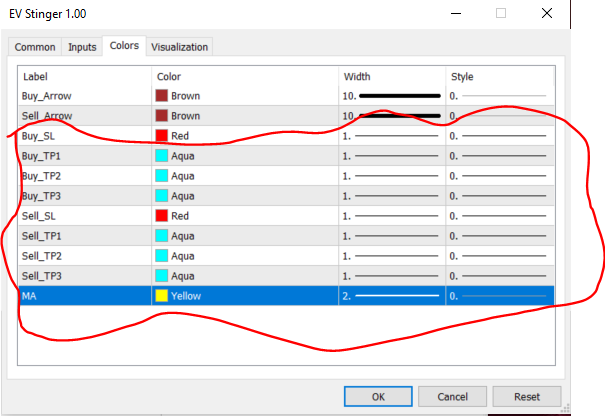Click the Cancel button
This screenshot has width=605, height=416.
pyautogui.click(x=453, y=397)
